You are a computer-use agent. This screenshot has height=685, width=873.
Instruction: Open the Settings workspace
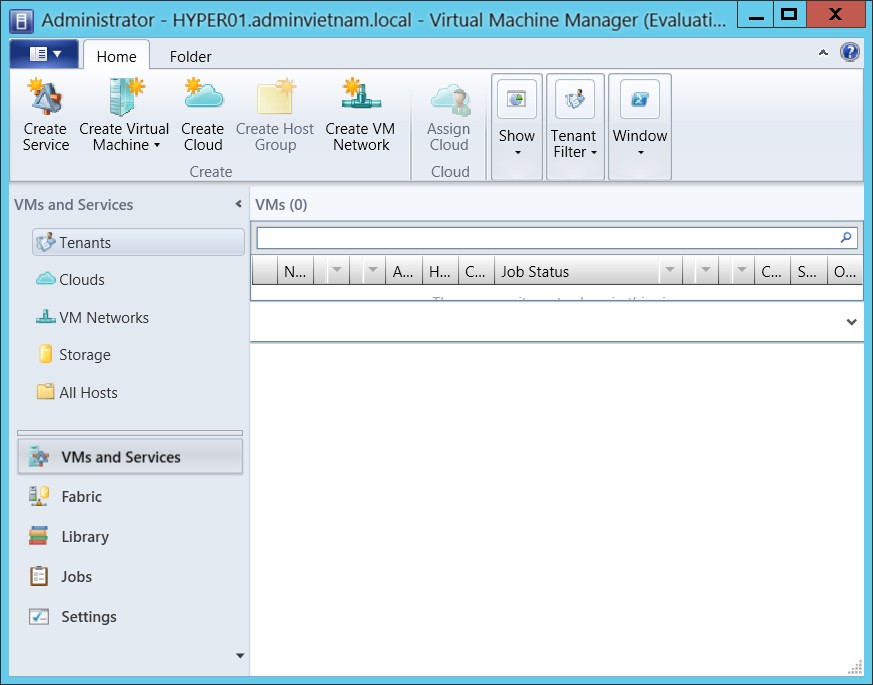point(130,616)
